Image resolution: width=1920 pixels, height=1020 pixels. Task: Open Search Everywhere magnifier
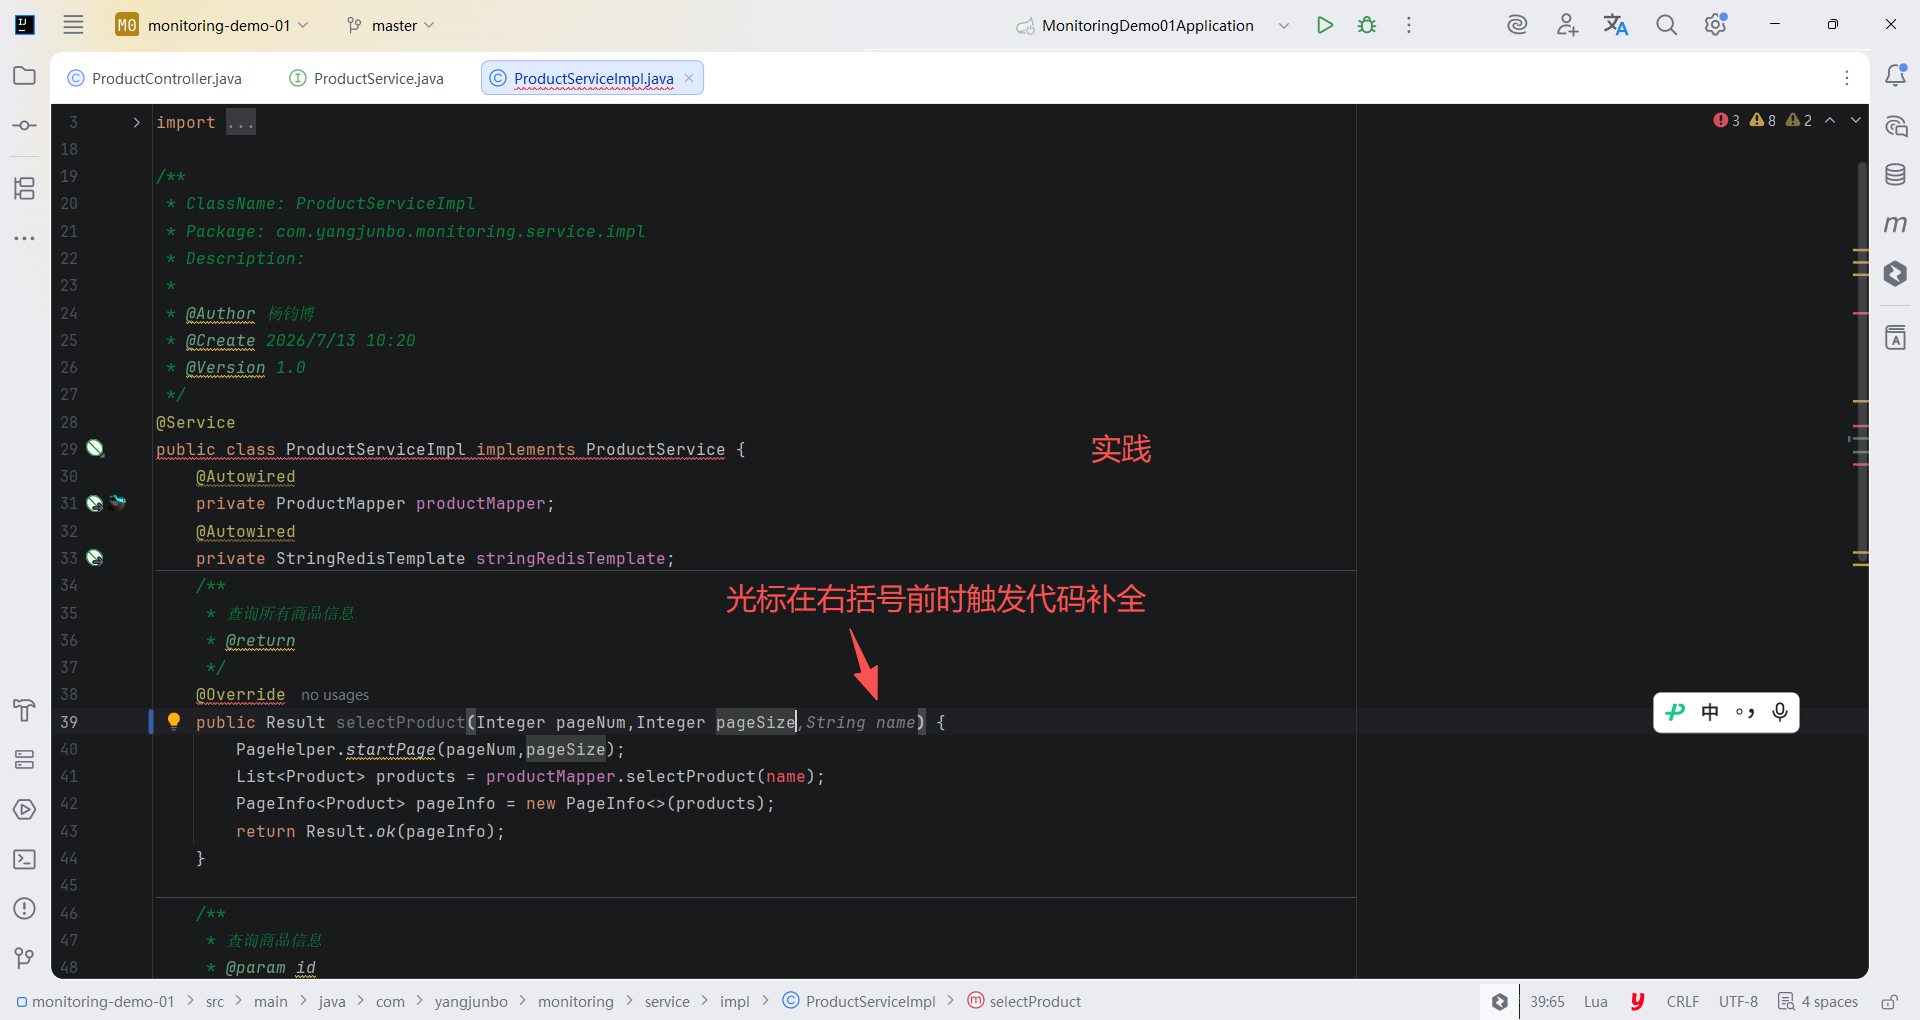(x=1666, y=25)
